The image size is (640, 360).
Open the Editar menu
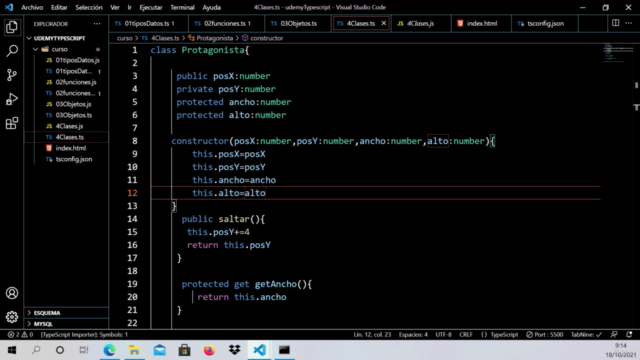pos(59,7)
